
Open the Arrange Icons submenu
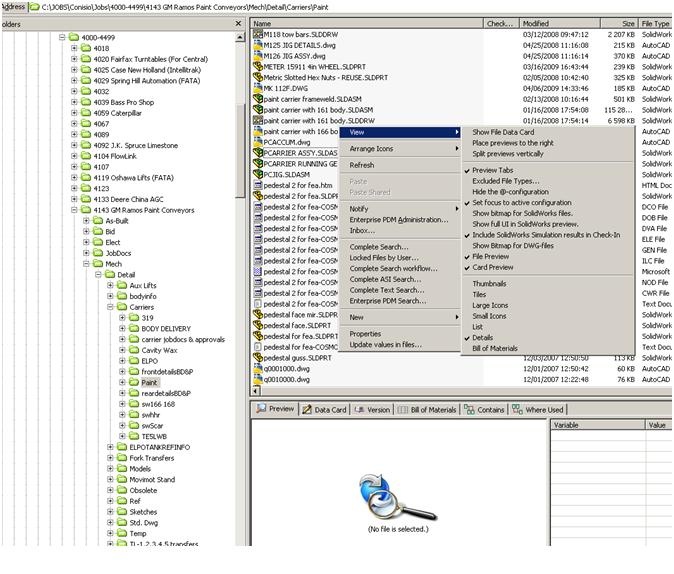(x=400, y=148)
